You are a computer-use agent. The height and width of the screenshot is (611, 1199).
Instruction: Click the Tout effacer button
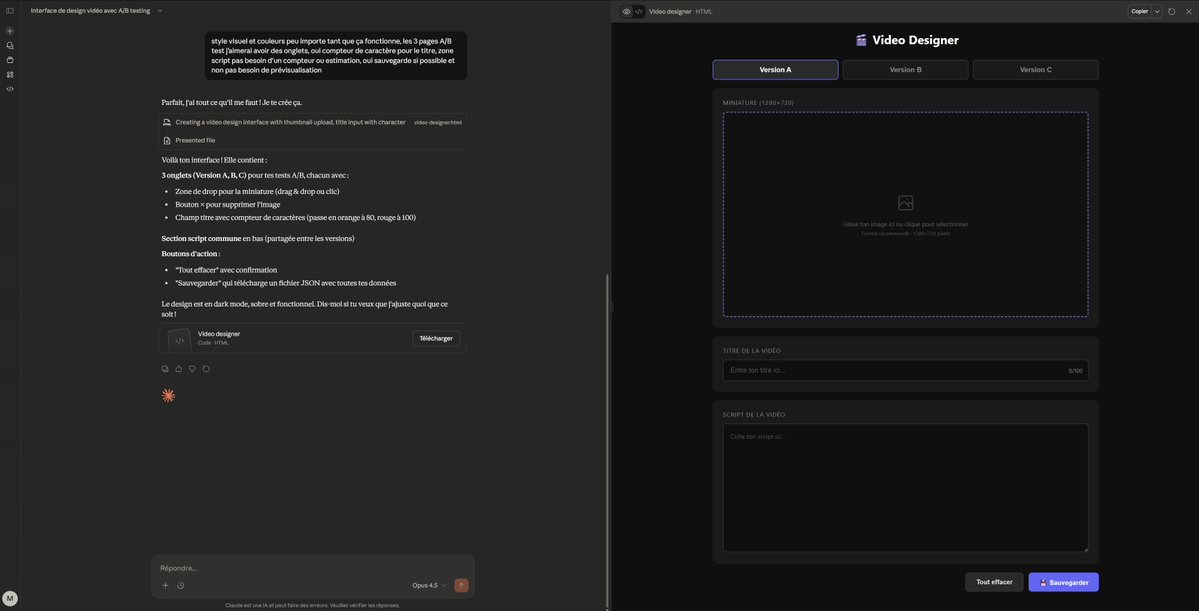pos(994,582)
